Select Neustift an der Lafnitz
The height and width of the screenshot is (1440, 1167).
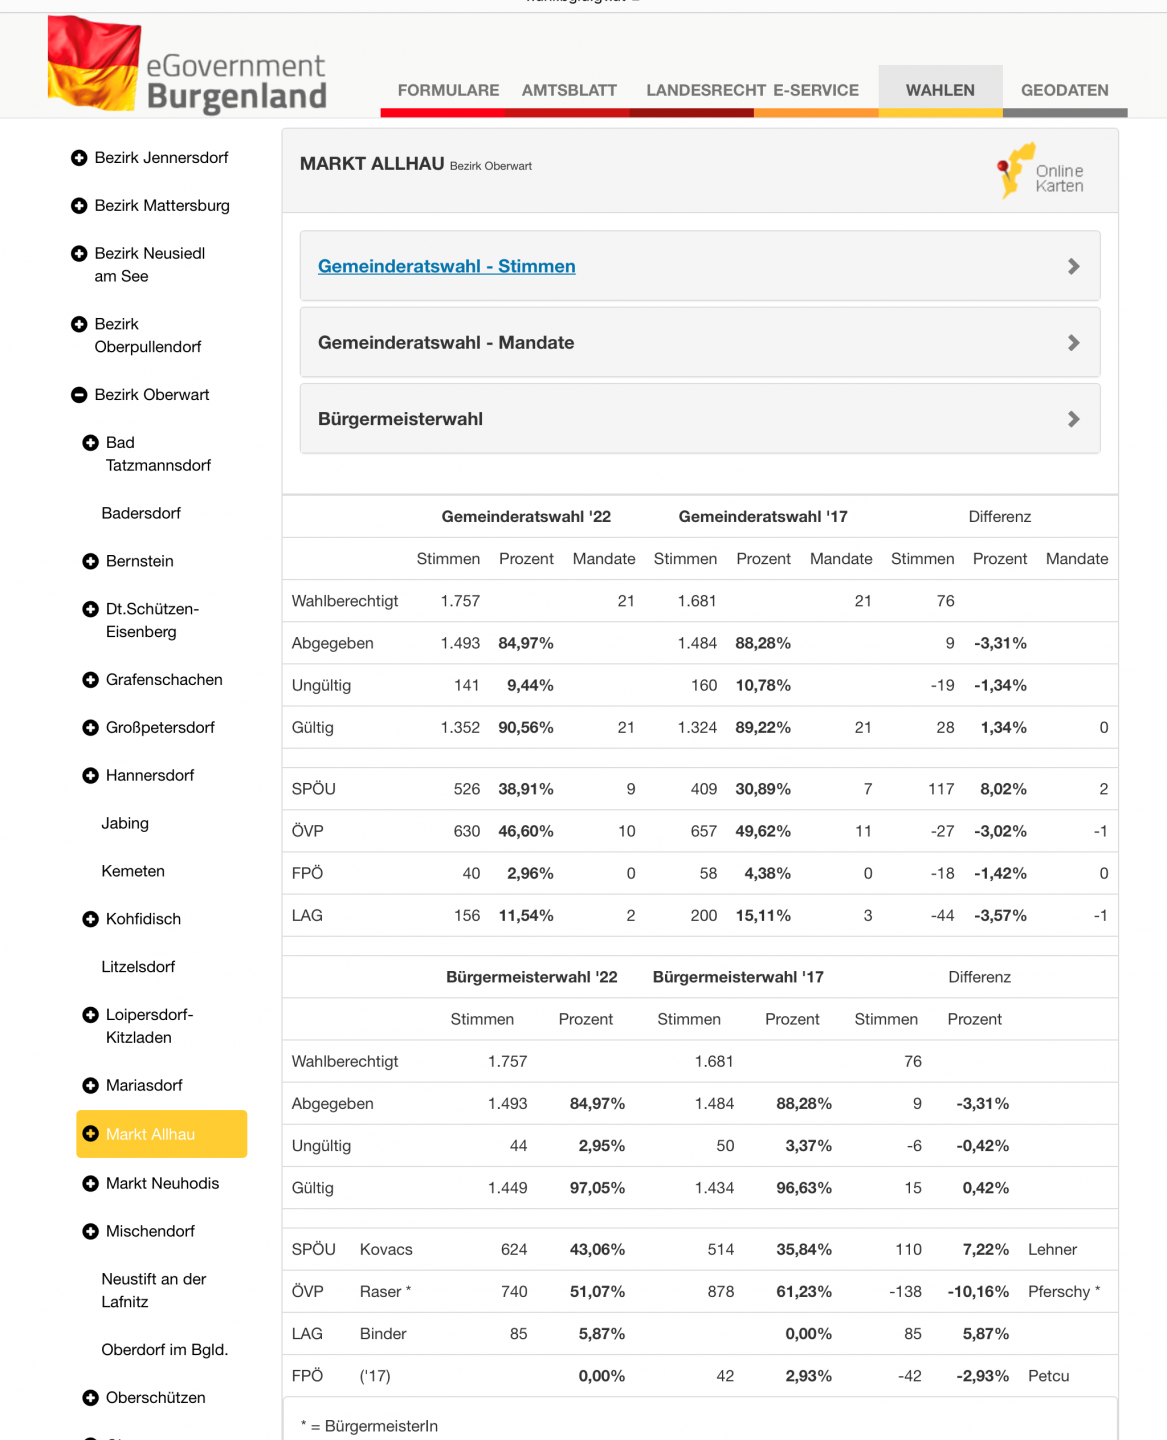point(154,1290)
